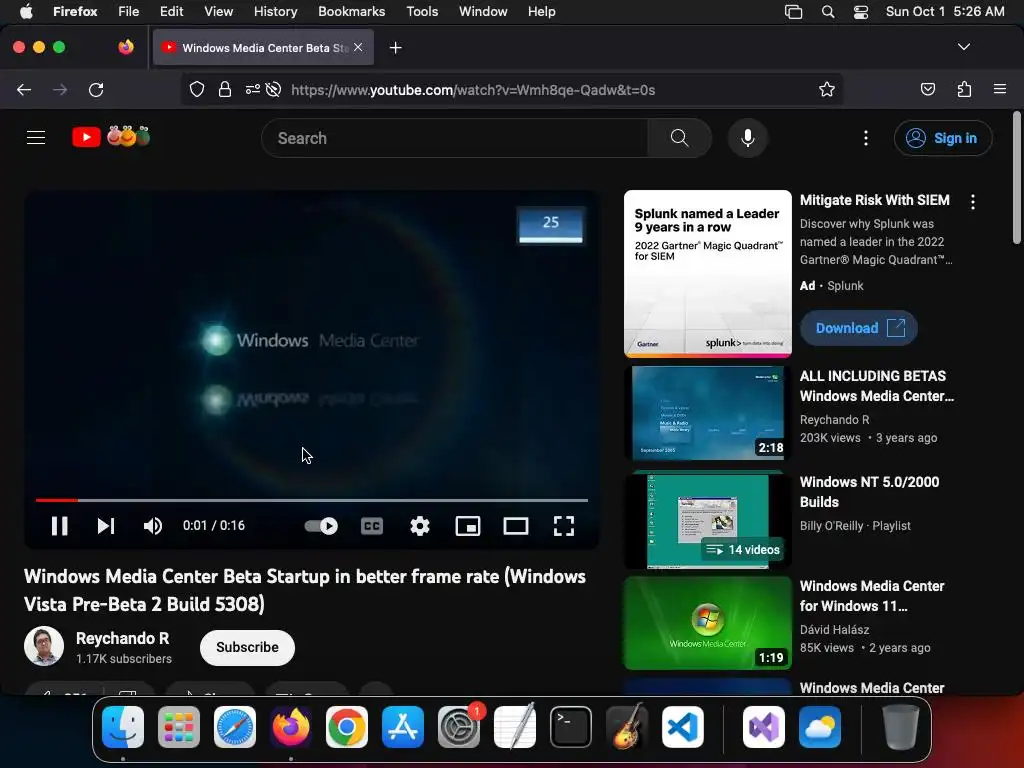Open macOS Control Center
Image resolution: width=1024 pixels, height=768 pixels.
click(x=861, y=12)
